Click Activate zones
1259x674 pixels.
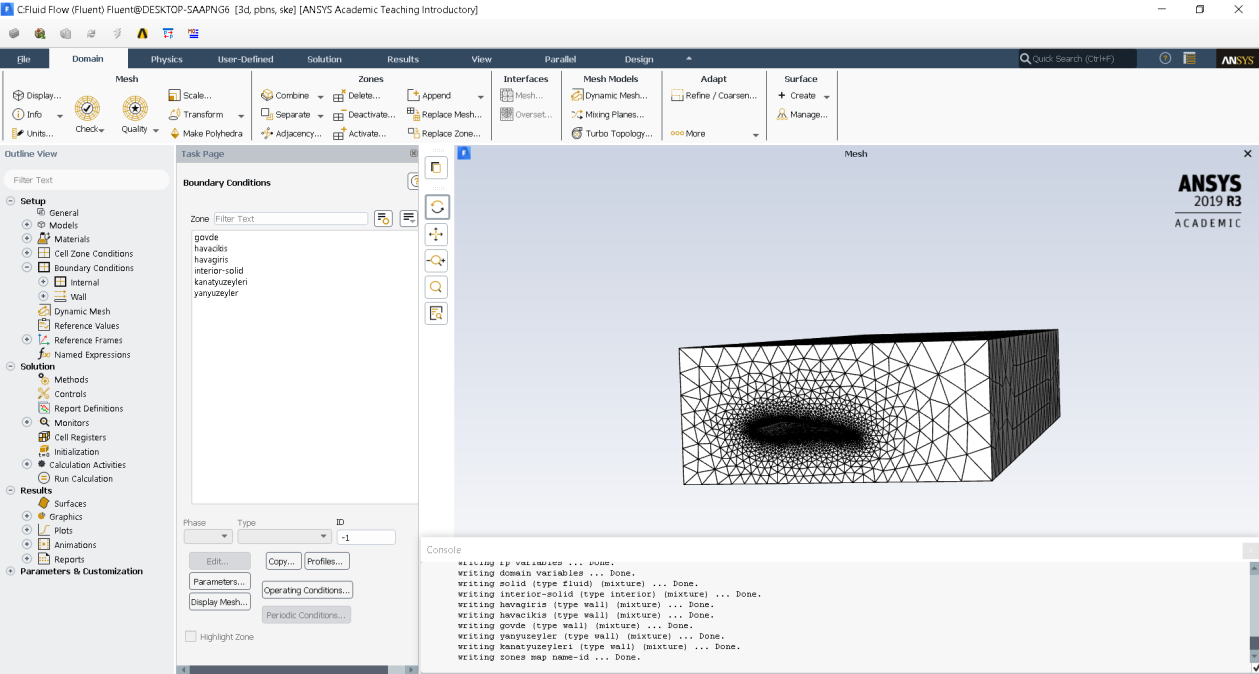(x=360, y=133)
